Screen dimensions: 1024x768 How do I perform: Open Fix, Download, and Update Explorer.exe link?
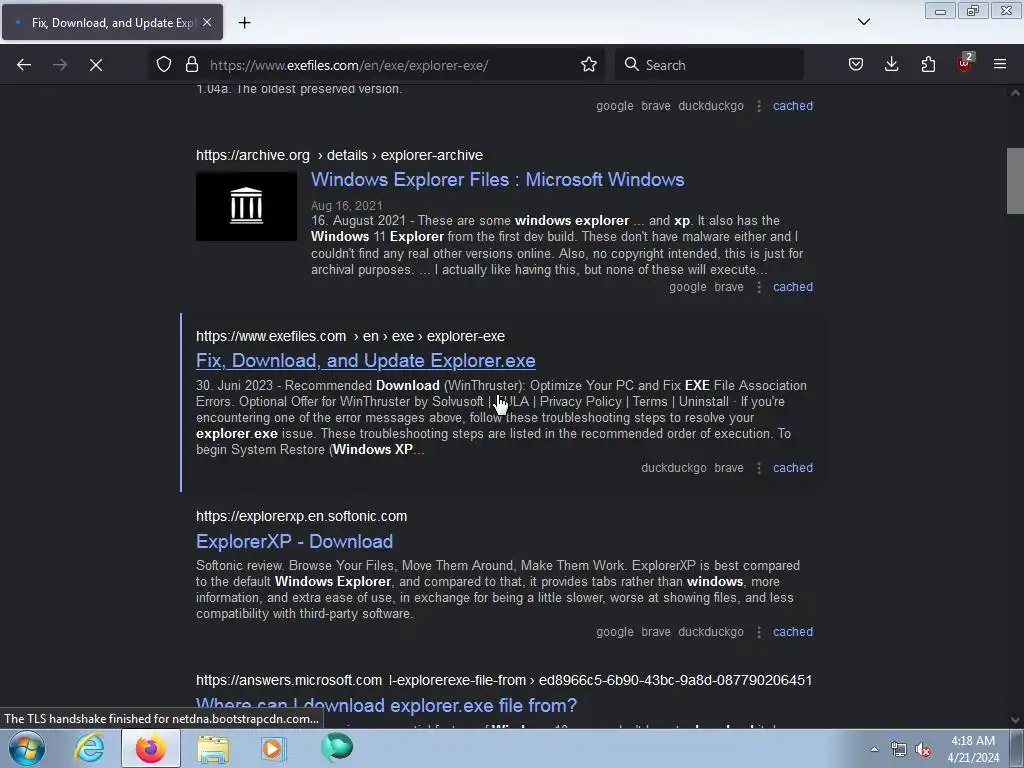[366, 360]
